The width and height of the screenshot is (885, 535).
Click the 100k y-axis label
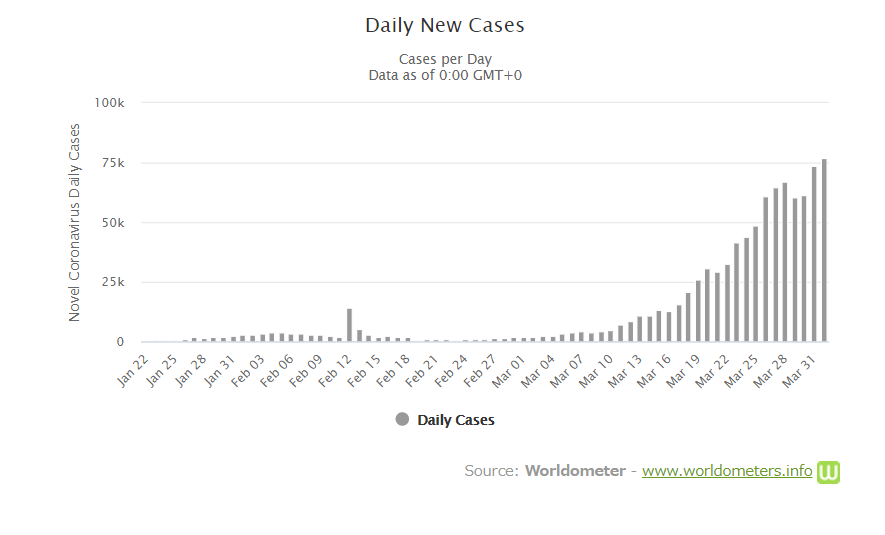109,103
